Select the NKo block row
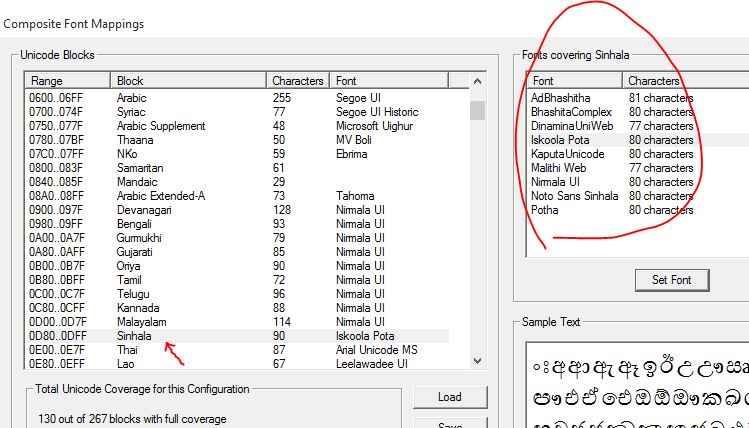 point(237,154)
